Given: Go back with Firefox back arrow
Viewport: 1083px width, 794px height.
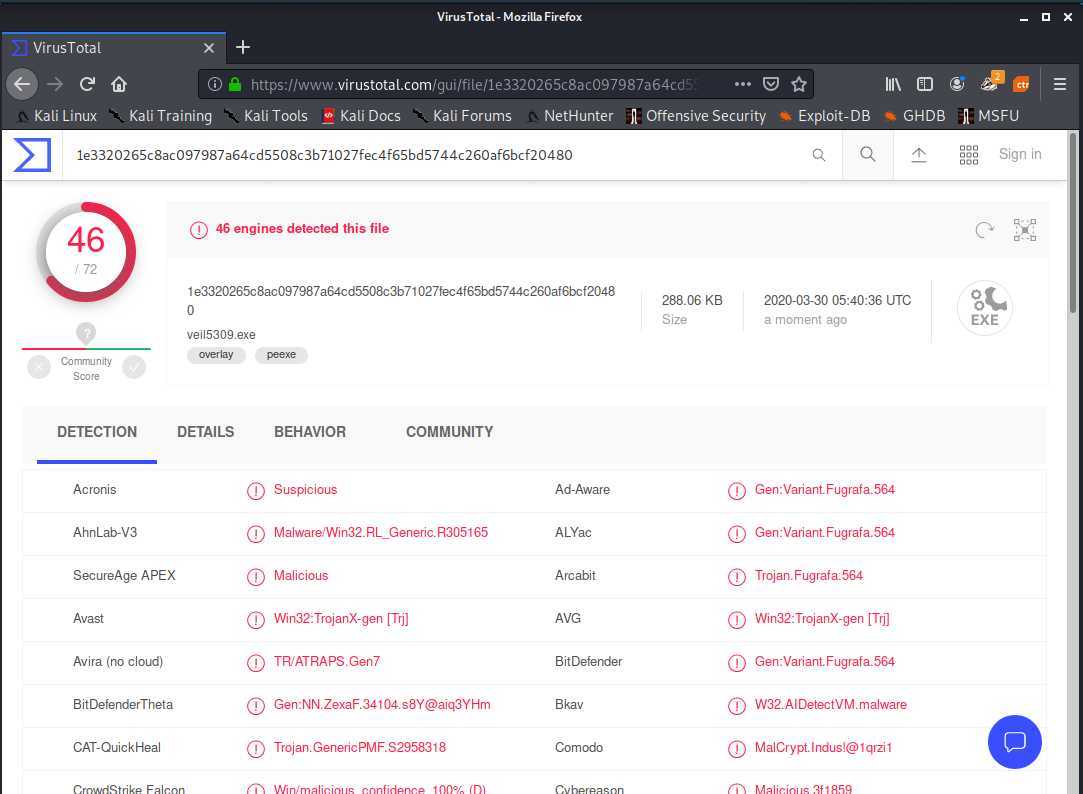Looking at the screenshot, I should (x=22, y=84).
